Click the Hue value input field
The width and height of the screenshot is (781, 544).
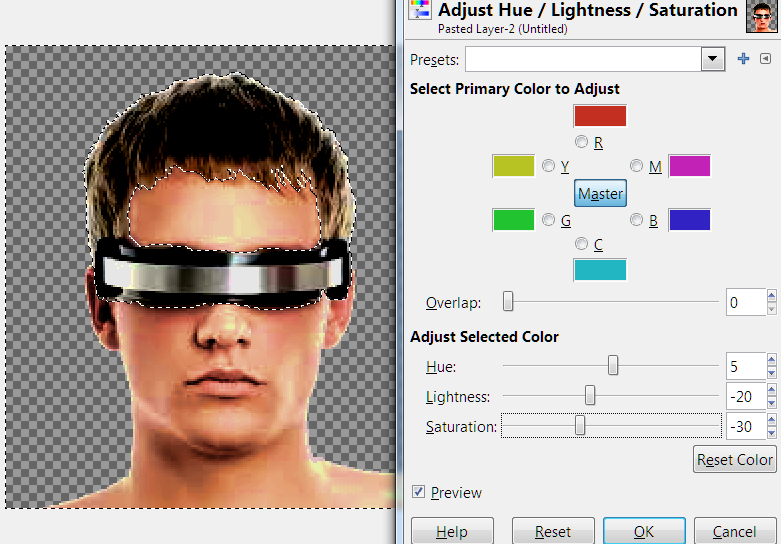[x=745, y=366]
